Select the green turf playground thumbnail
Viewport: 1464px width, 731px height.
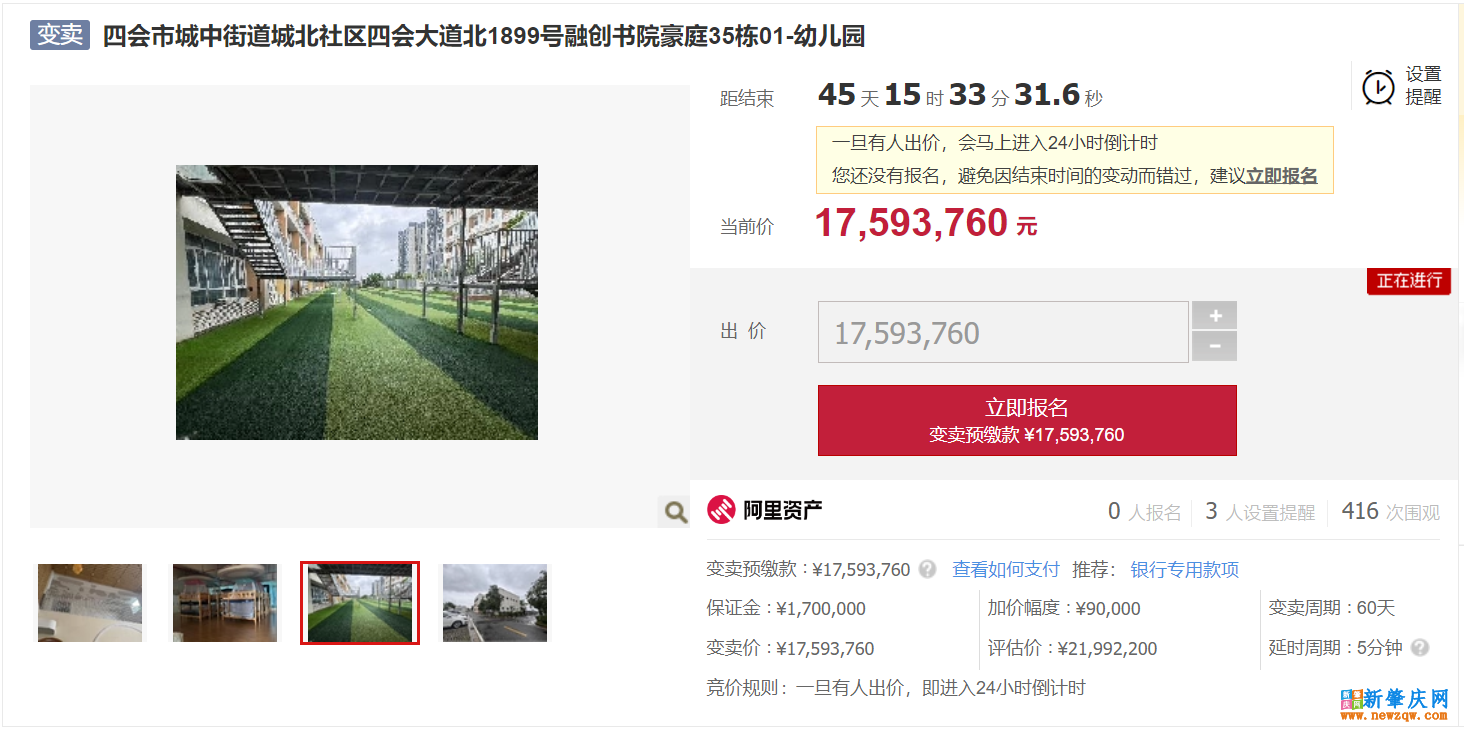[360, 603]
